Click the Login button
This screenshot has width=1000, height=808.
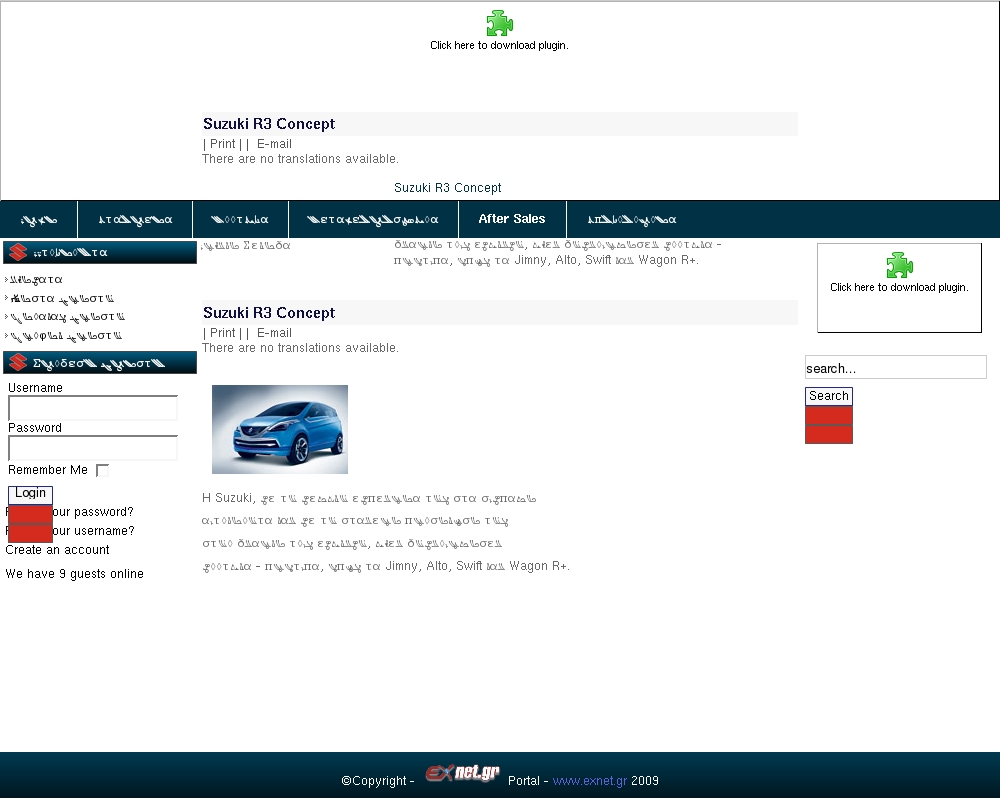30,494
